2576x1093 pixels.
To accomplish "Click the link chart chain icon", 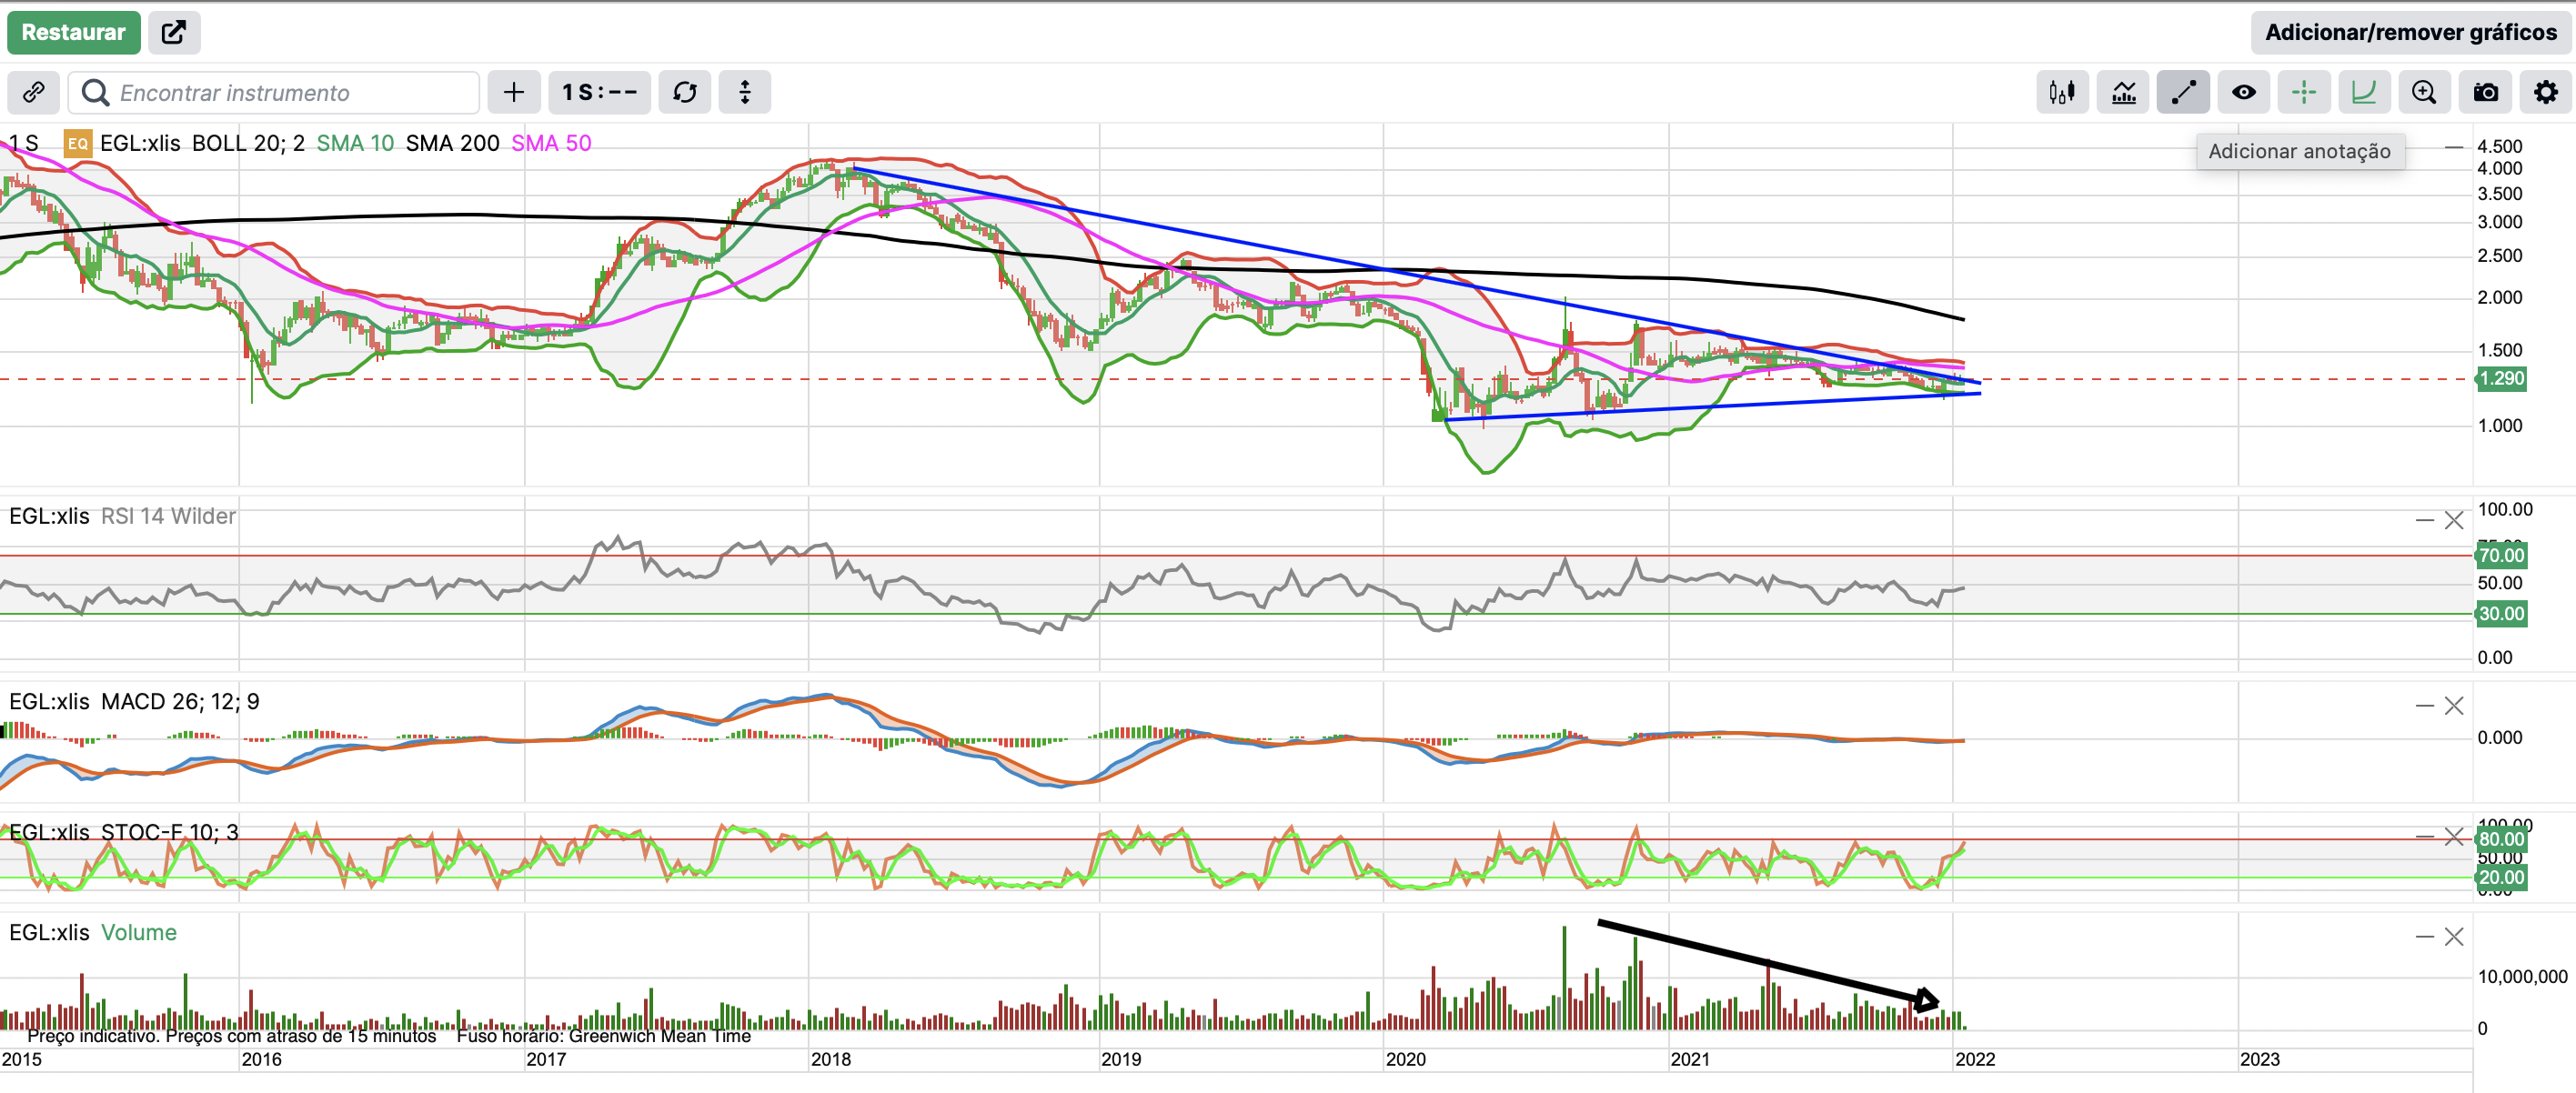I will pyautogui.click(x=33, y=93).
